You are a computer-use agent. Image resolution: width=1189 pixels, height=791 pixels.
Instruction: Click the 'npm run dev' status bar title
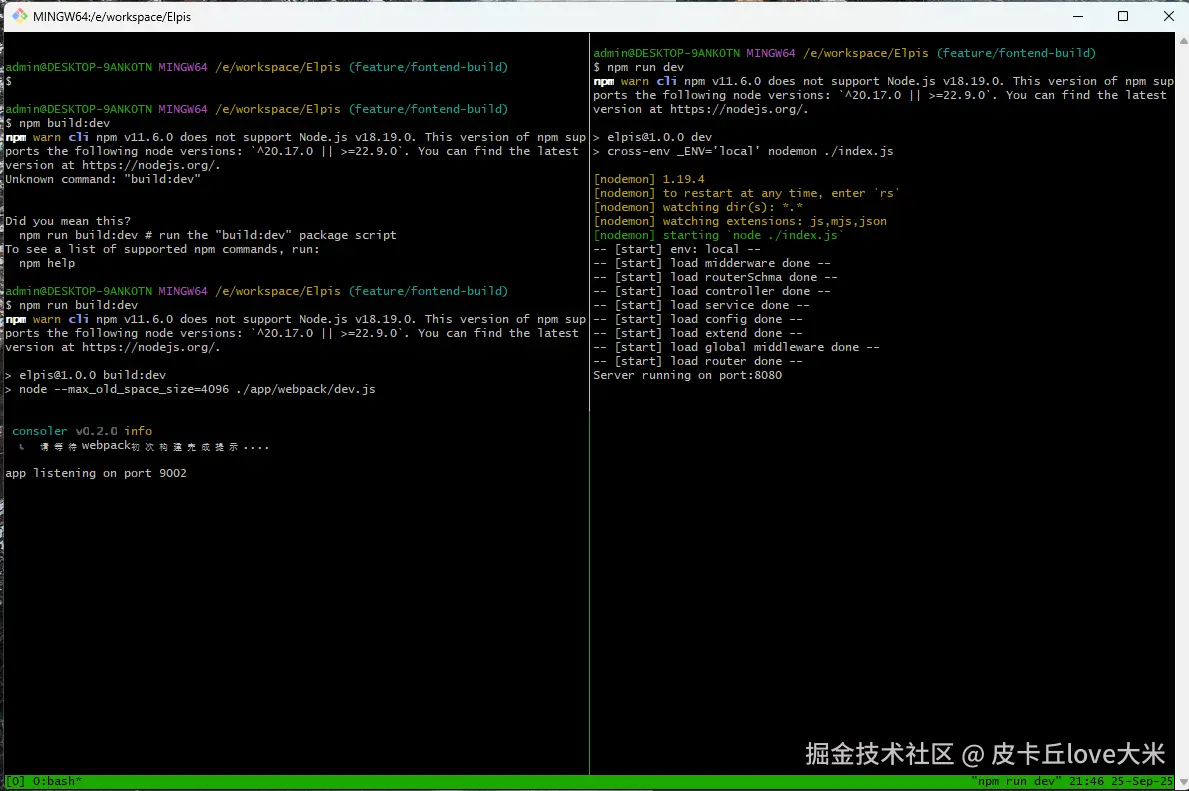1016,781
